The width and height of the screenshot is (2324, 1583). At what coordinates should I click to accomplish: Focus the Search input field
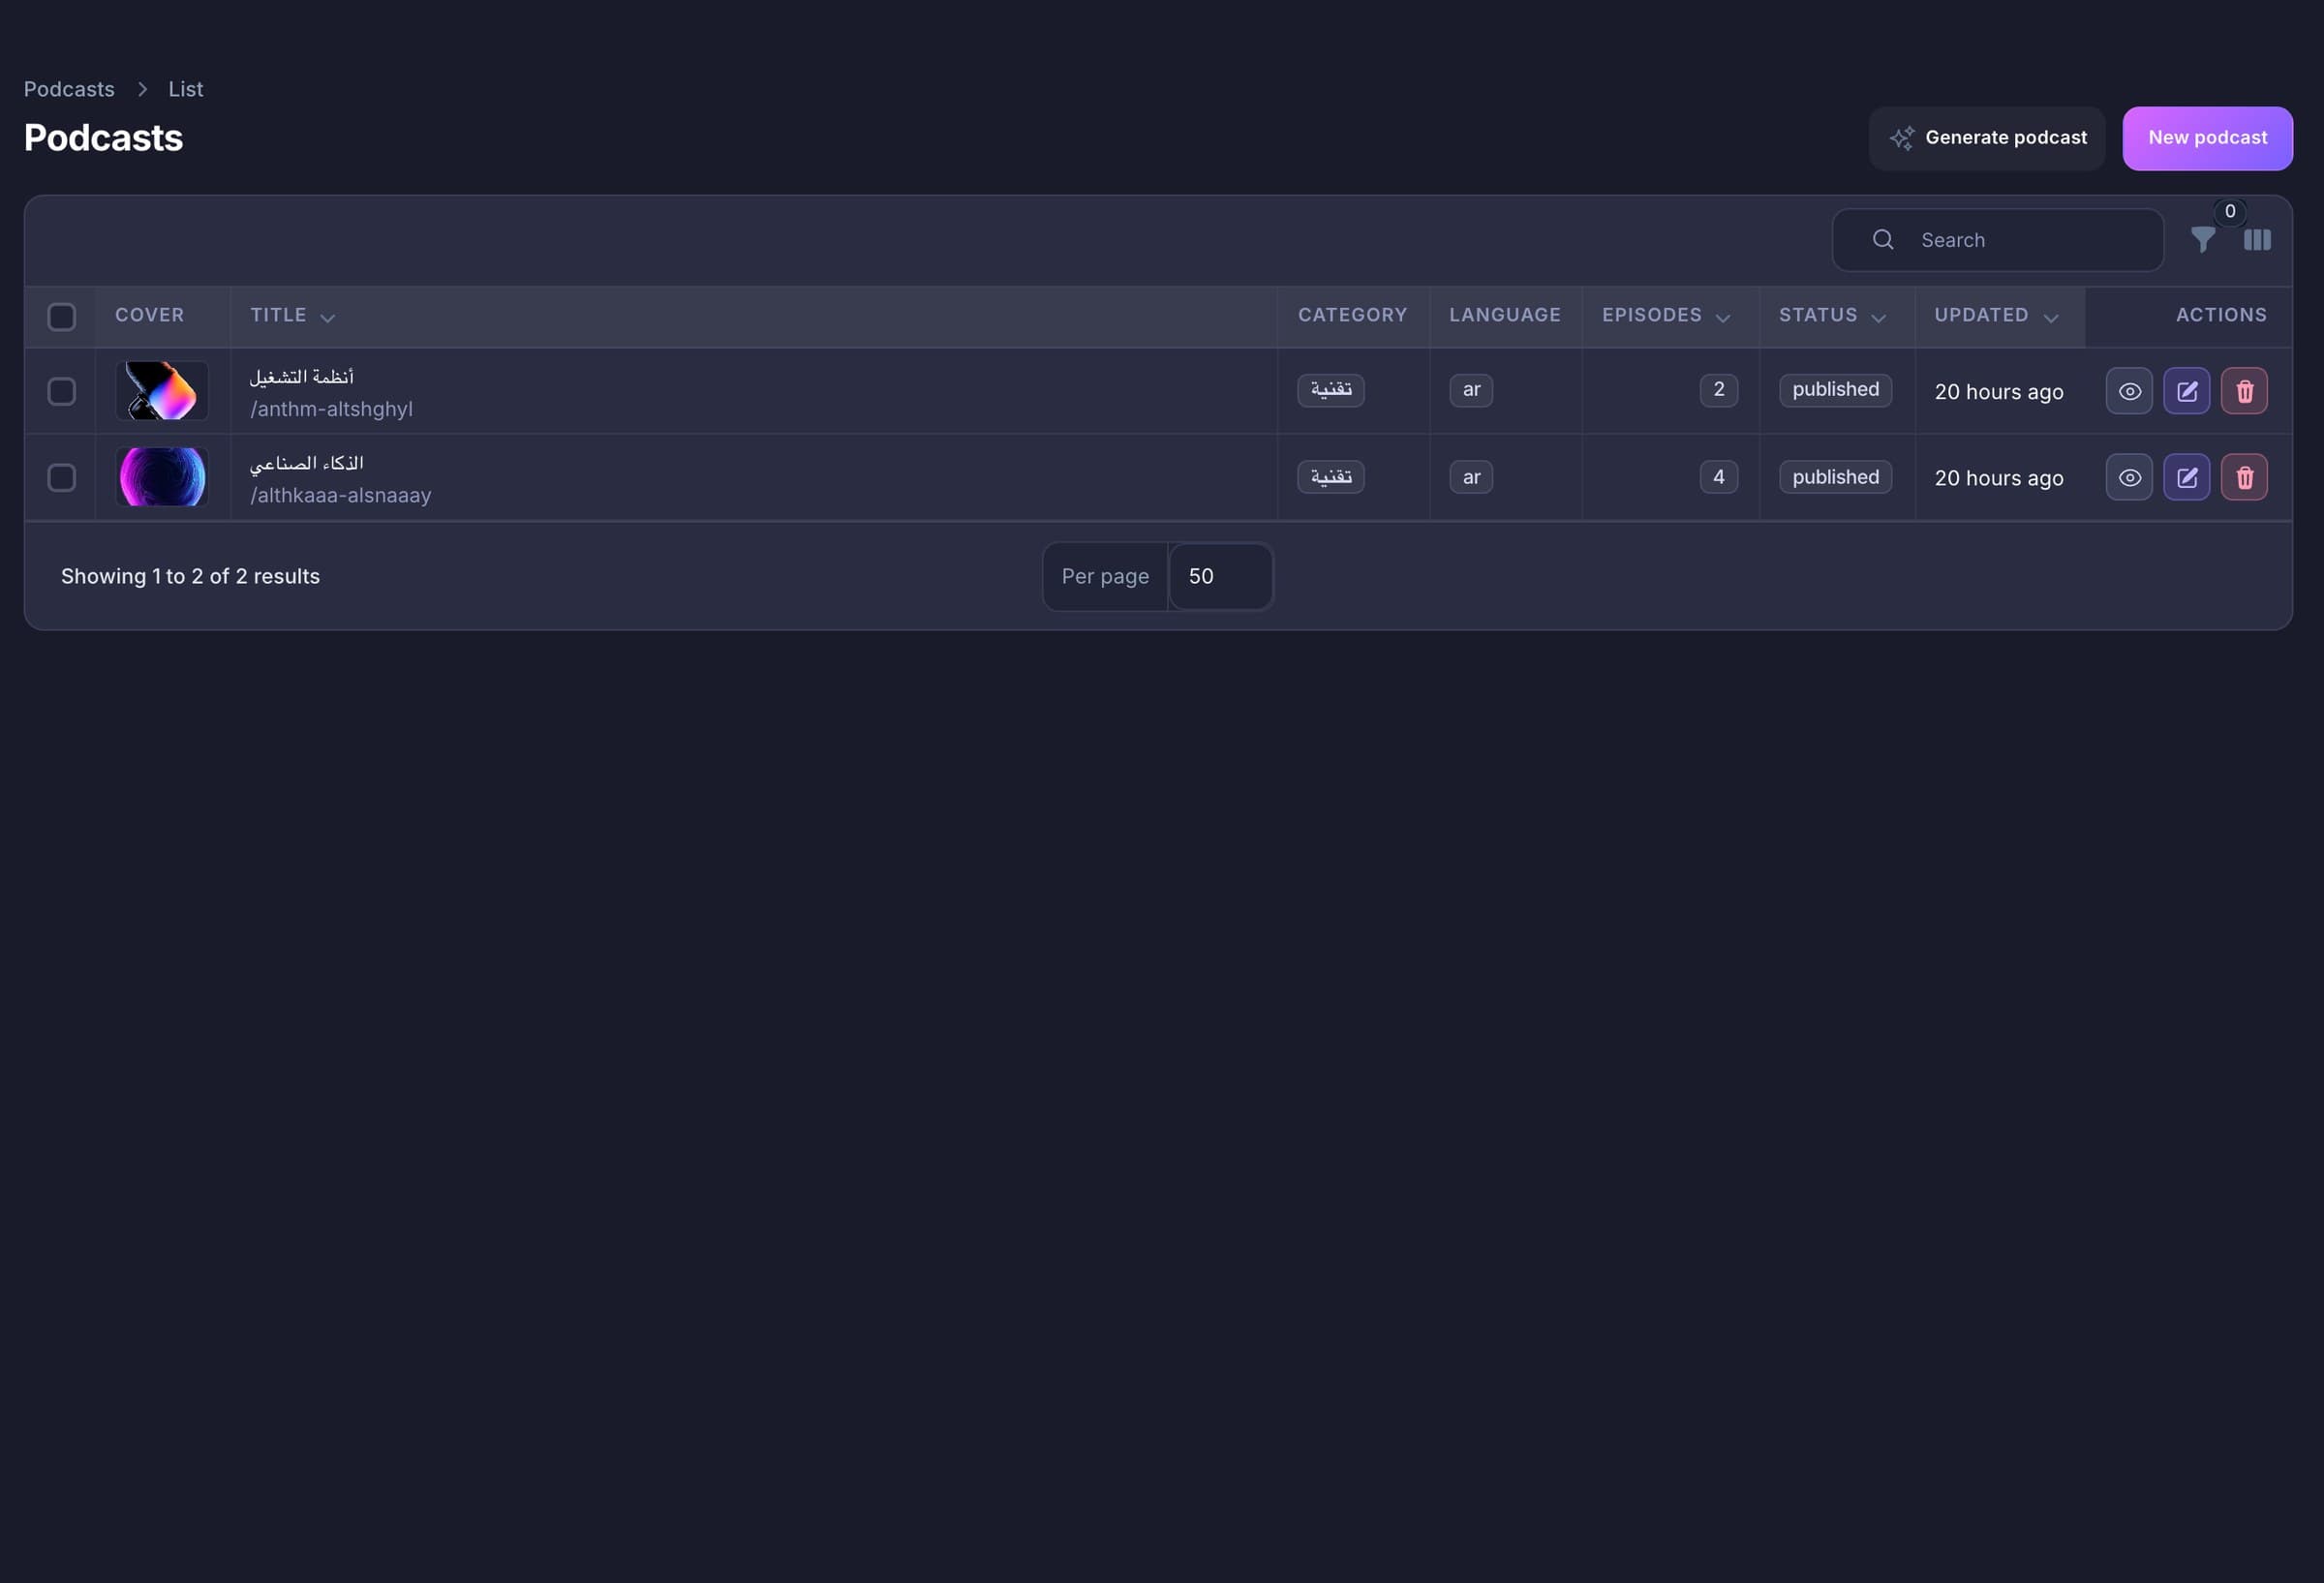(1997, 240)
